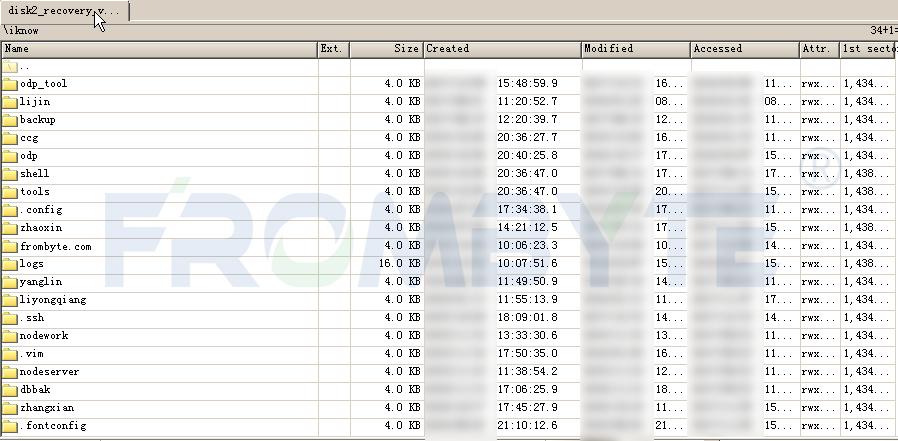Click the nodeserver folder name

coord(49,372)
